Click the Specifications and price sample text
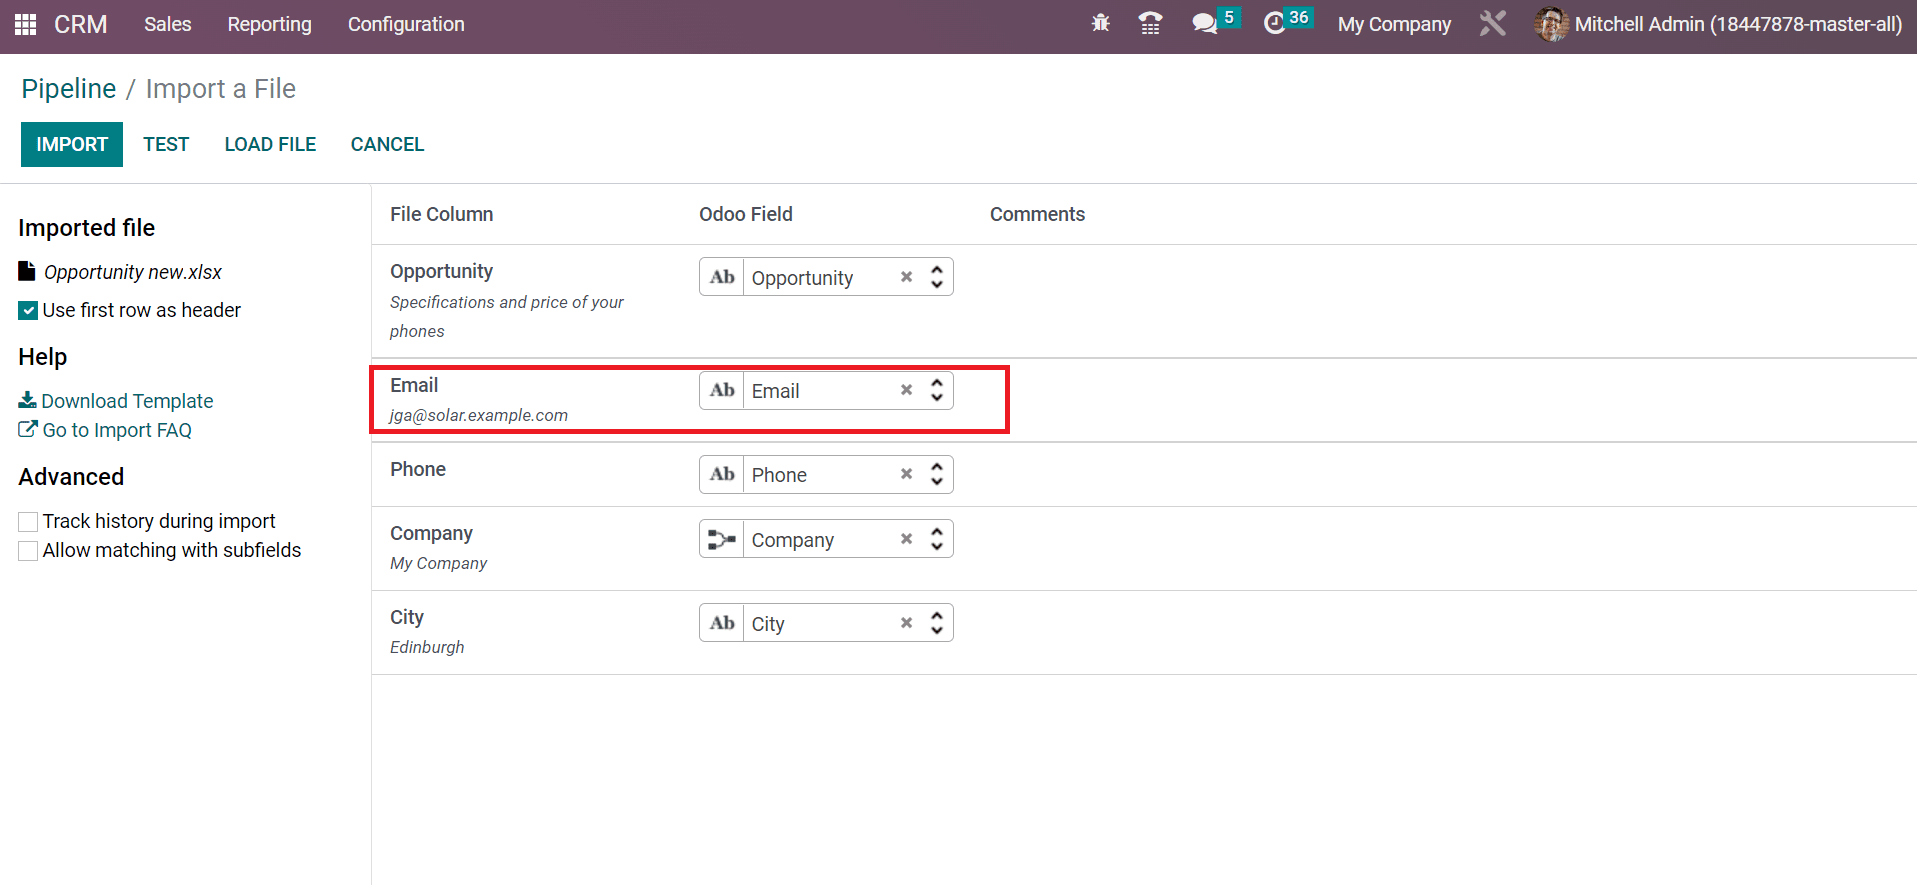This screenshot has width=1917, height=885. 507,316
